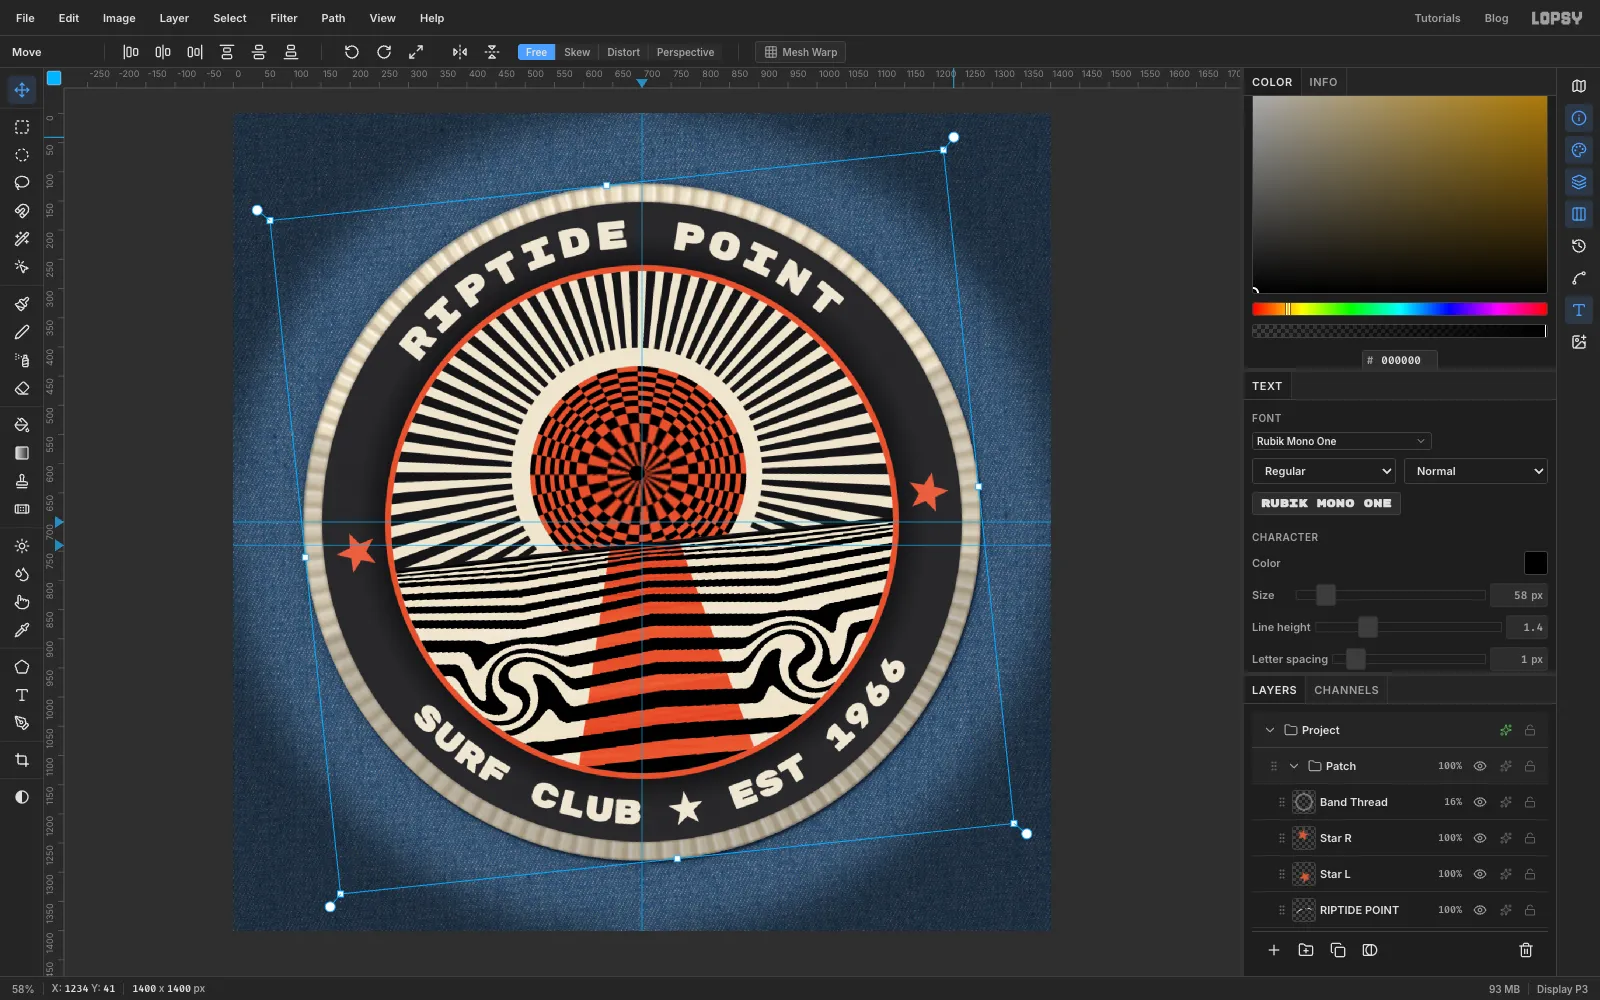Collapse the Patch folder
The width and height of the screenshot is (1600, 1000).
[x=1294, y=766]
